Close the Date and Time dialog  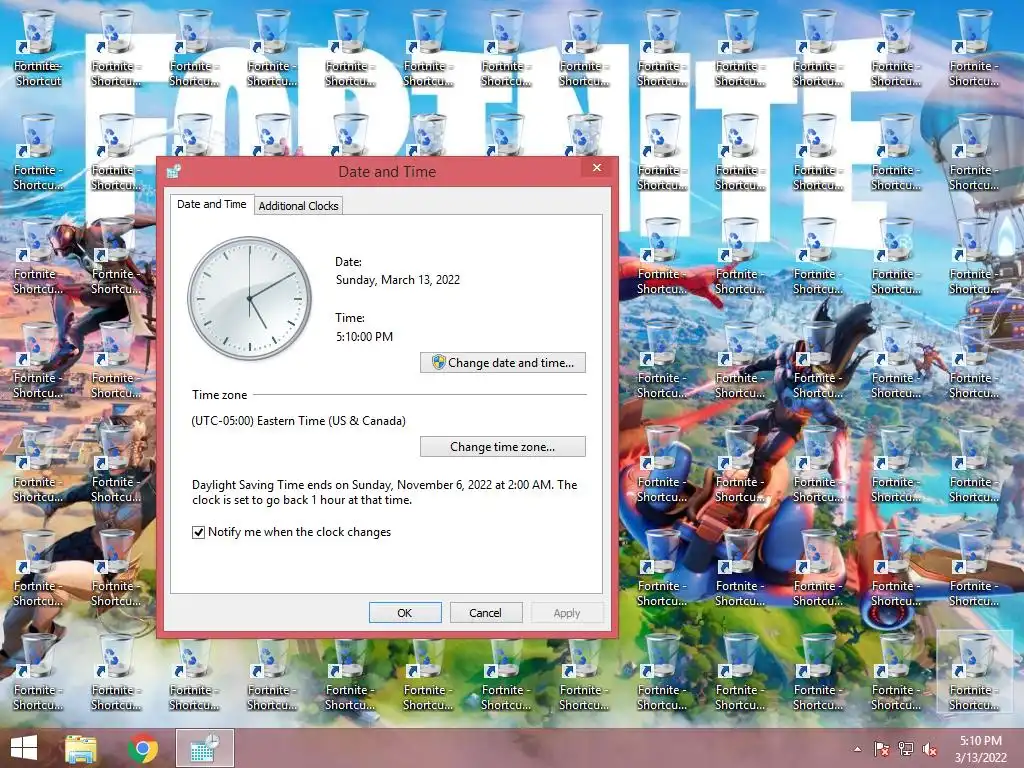point(597,168)
